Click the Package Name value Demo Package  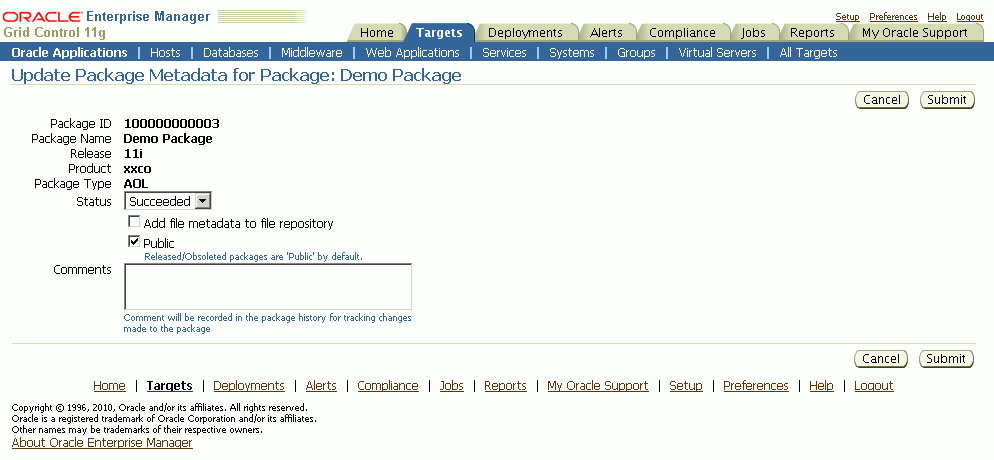click(x=168, y=139)
